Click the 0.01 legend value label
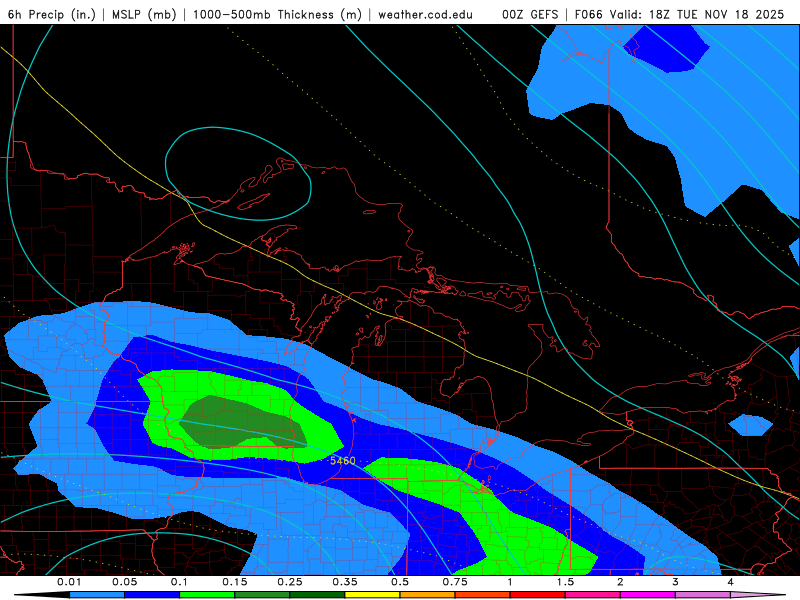Screen dimensions: 800x600 click(x=69, y=582)
